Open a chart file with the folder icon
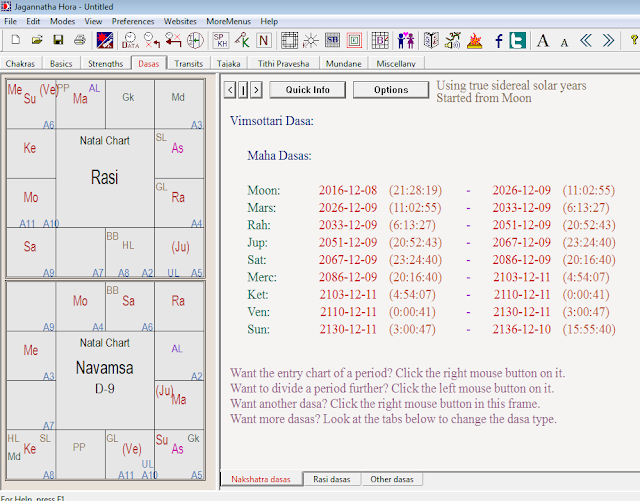The height and width of the screenshot is (501, 640). (x=37, y=40)
